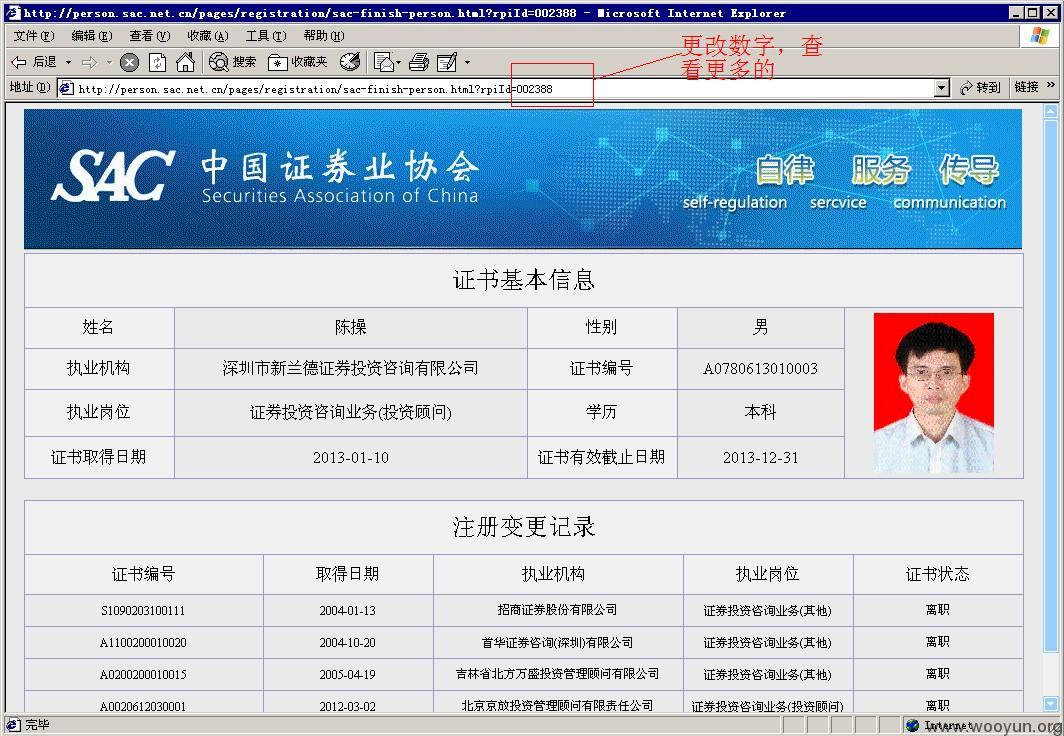This screenshot has width=1064, height=736.
Task: Click the IE icon in the title bar
Action: [x=13, y=12]
